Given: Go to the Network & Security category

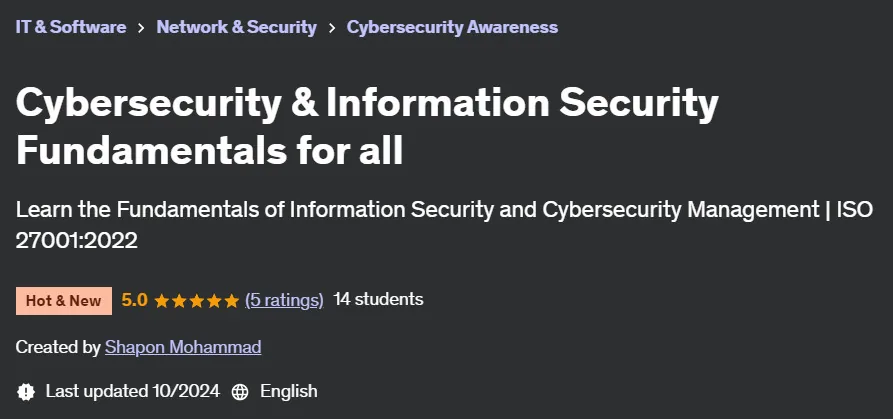Looking at the screenshot, I should pyautogui.click(x=236, y=27).
